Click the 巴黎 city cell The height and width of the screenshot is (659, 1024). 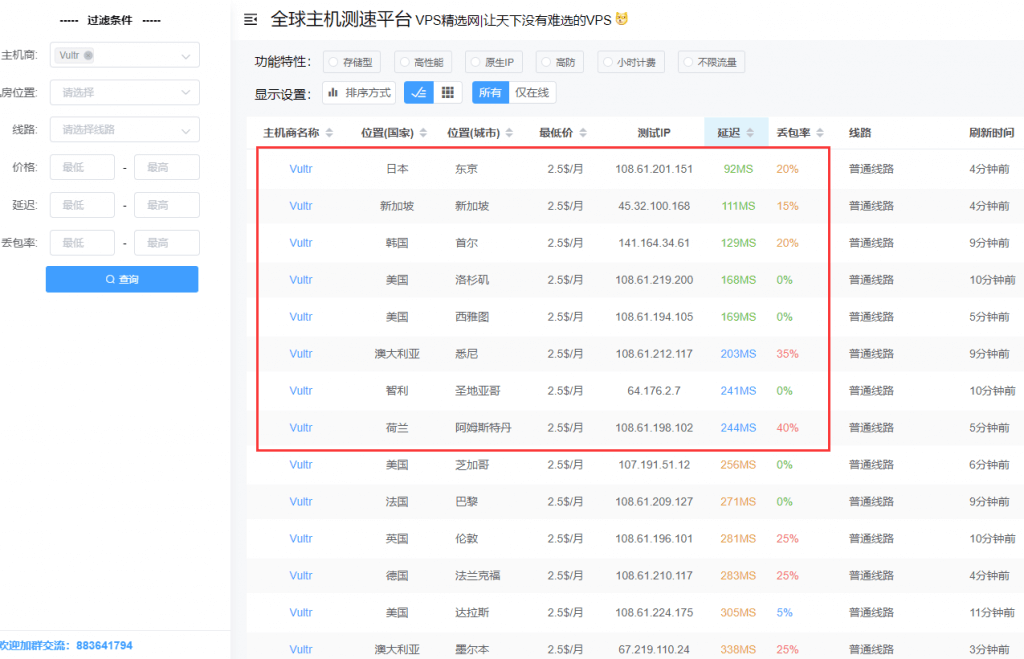(466, 502)
